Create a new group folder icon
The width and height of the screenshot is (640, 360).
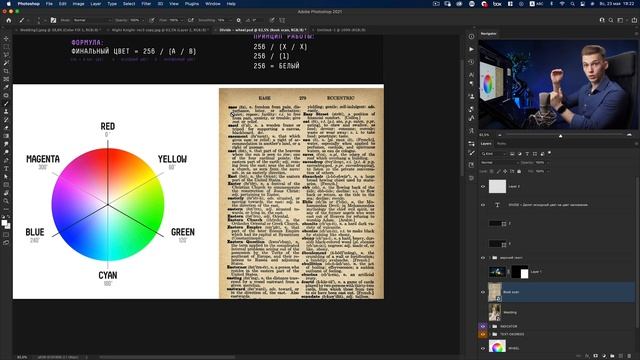point(612,356)
